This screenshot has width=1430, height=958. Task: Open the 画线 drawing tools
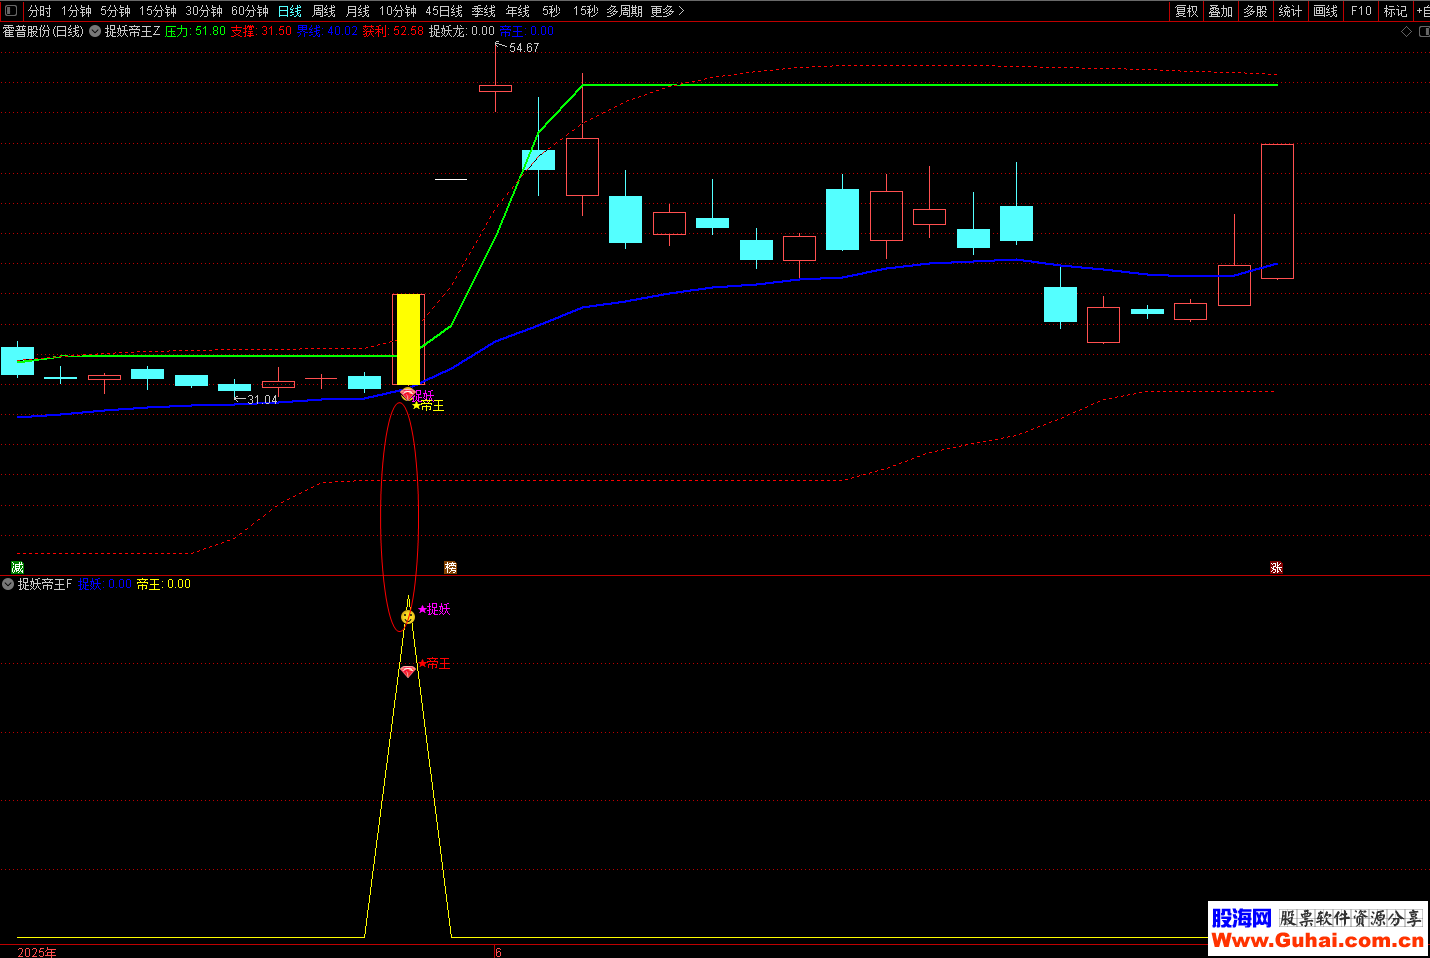pyautogui.click(x=1325, y=11)
